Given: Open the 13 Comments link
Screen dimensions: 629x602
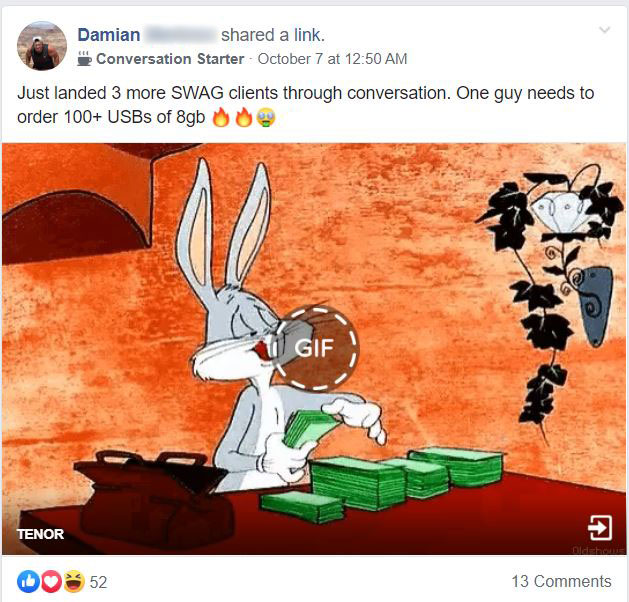Looking at the screenshot, I should coord(561,582).
